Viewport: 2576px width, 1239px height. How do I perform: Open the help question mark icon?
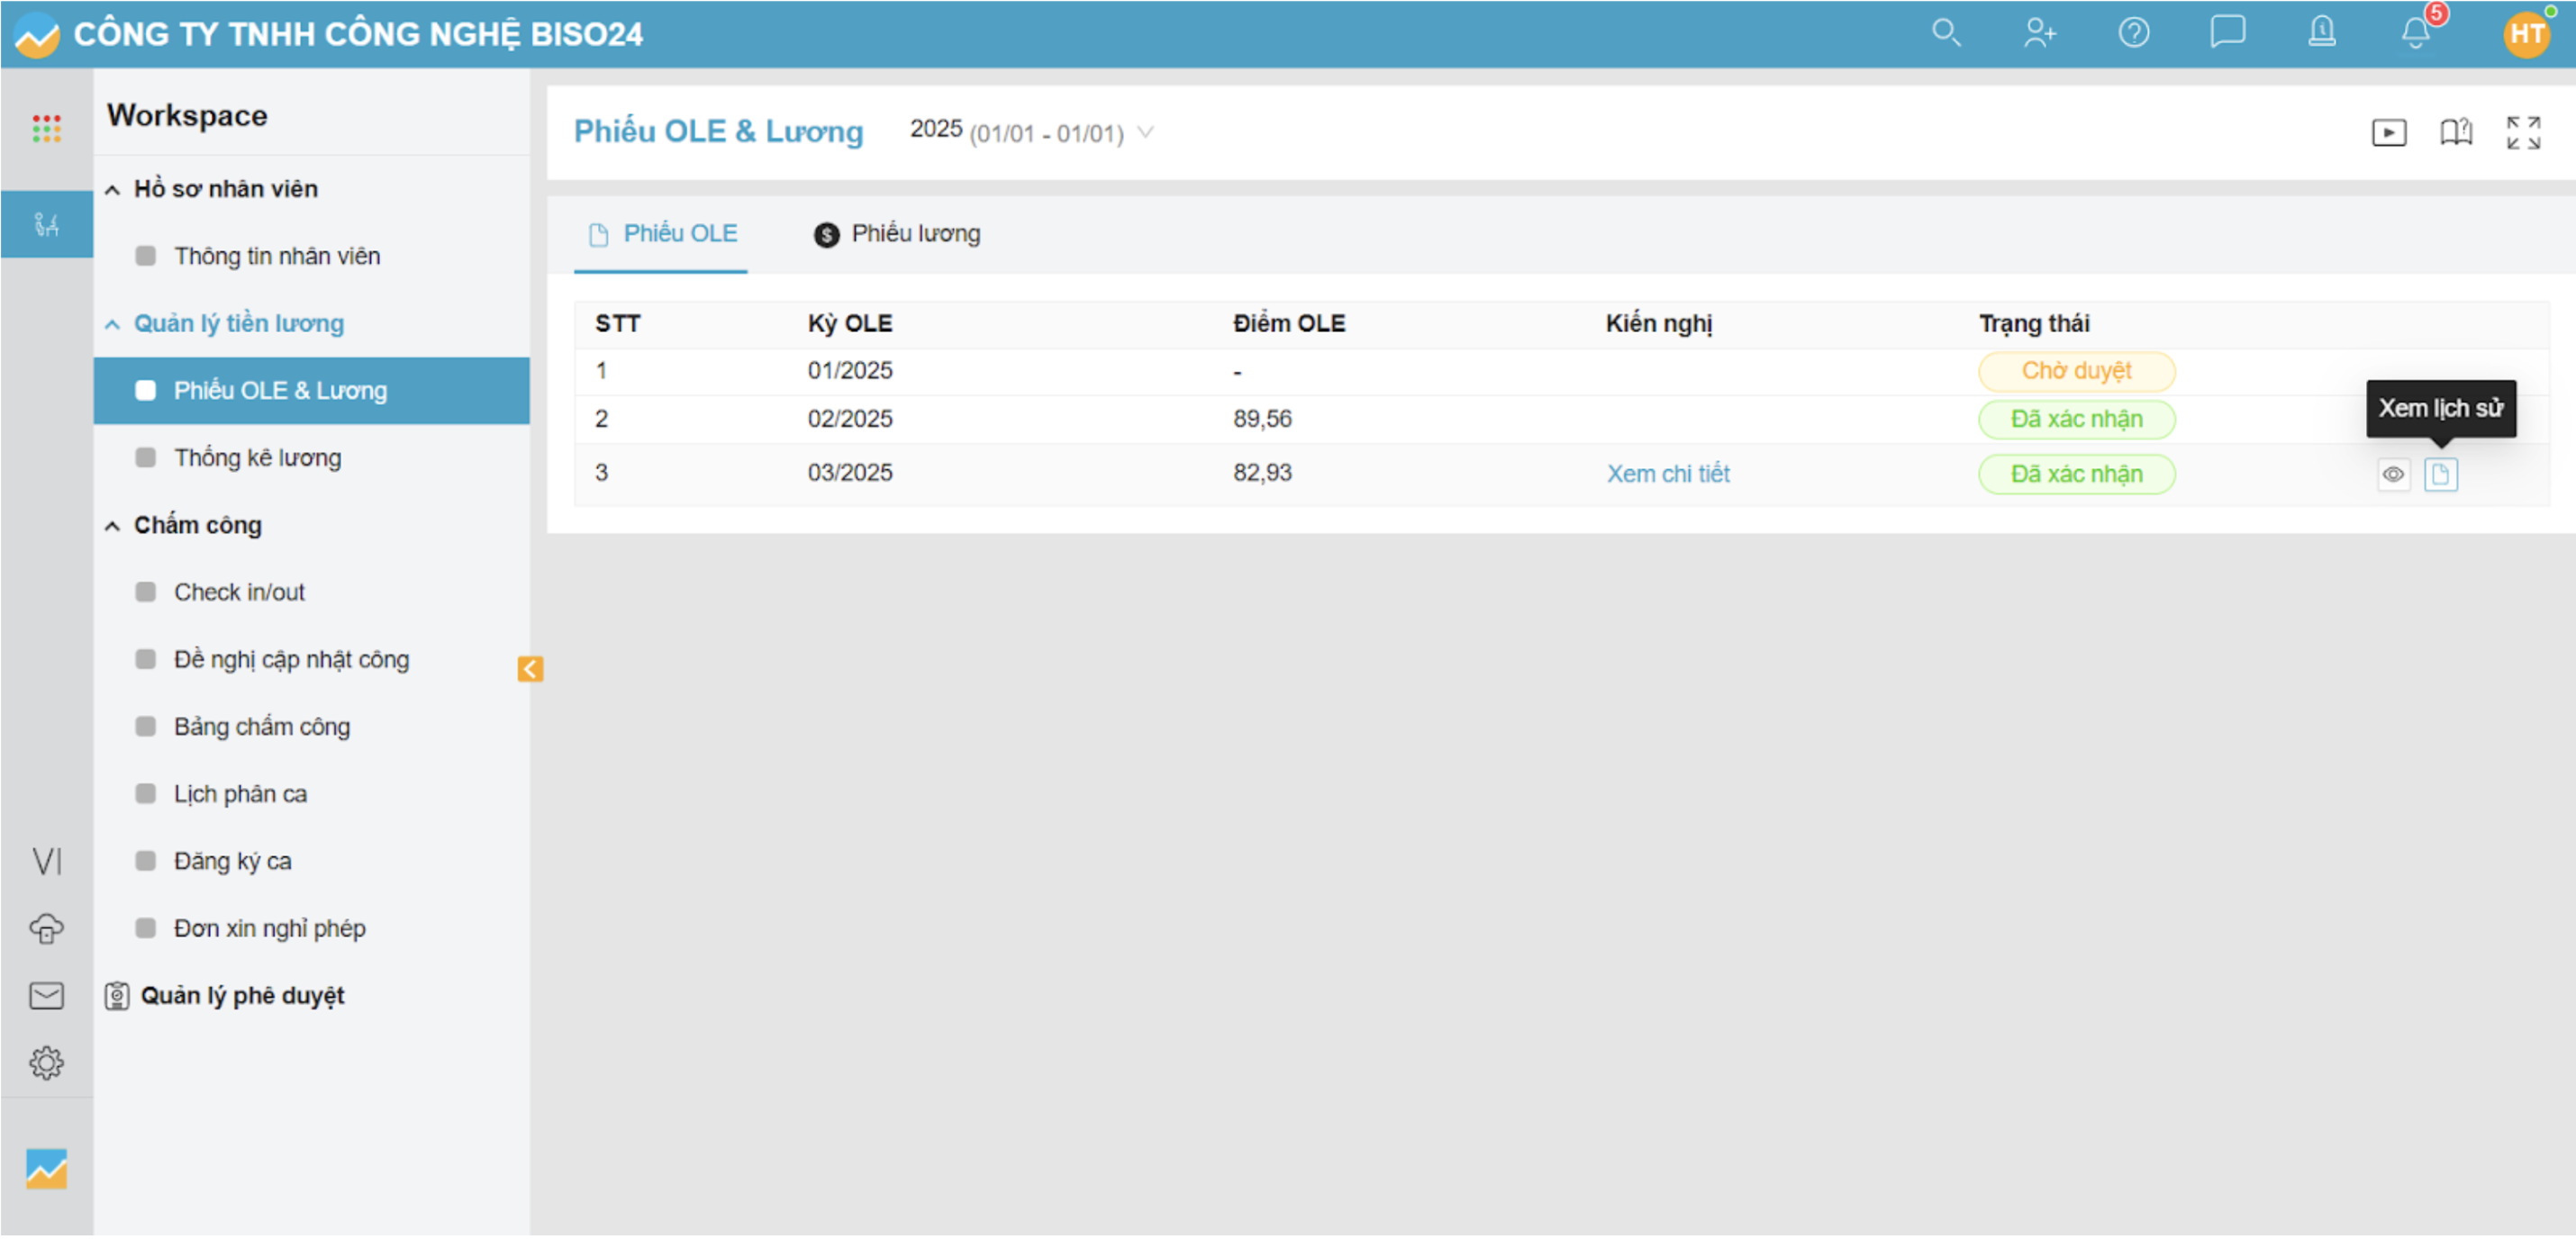click(x=2133, y=33)
